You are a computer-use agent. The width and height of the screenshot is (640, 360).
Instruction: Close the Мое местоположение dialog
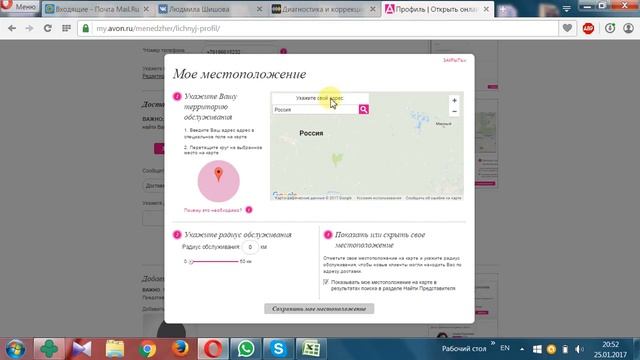(454, 60)
